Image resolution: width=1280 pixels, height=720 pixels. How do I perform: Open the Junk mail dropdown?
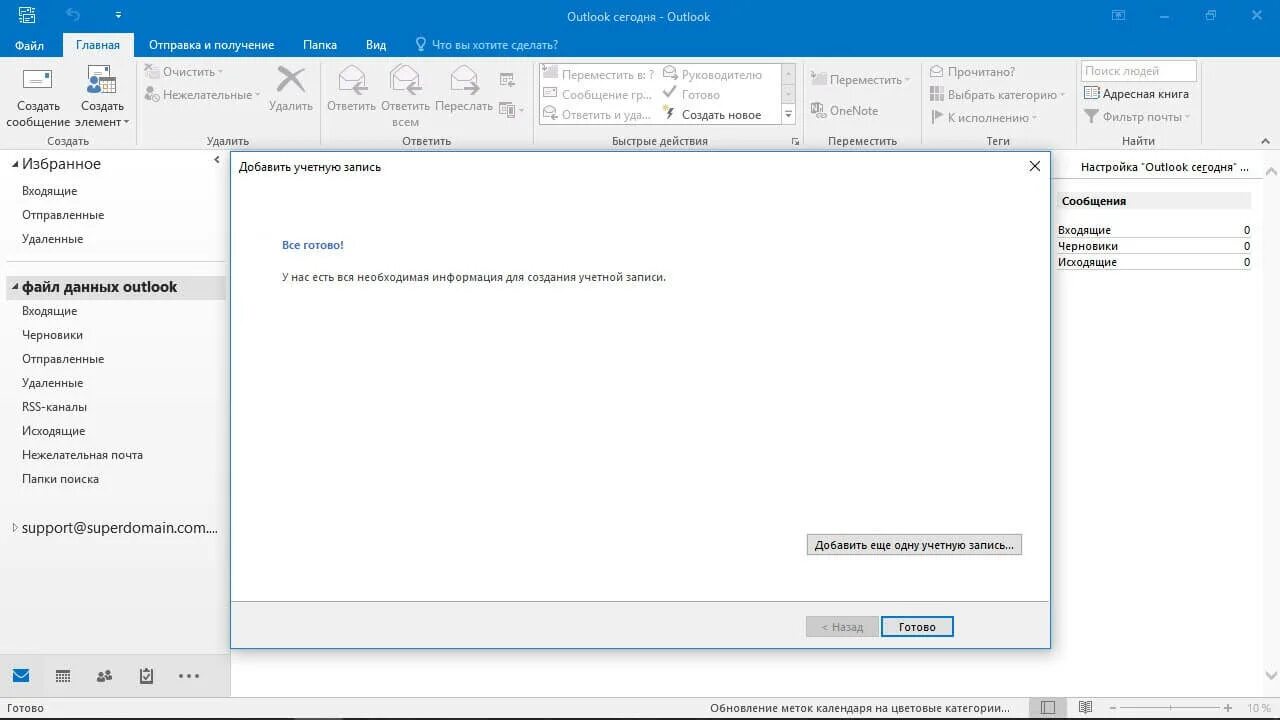click(x=202, y=95)
